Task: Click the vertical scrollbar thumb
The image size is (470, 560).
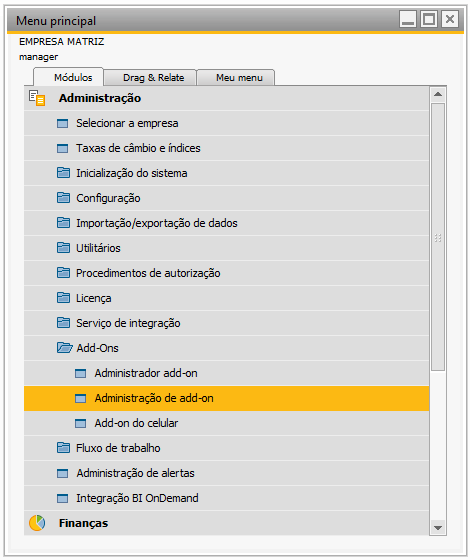Action: pos(438,237)
